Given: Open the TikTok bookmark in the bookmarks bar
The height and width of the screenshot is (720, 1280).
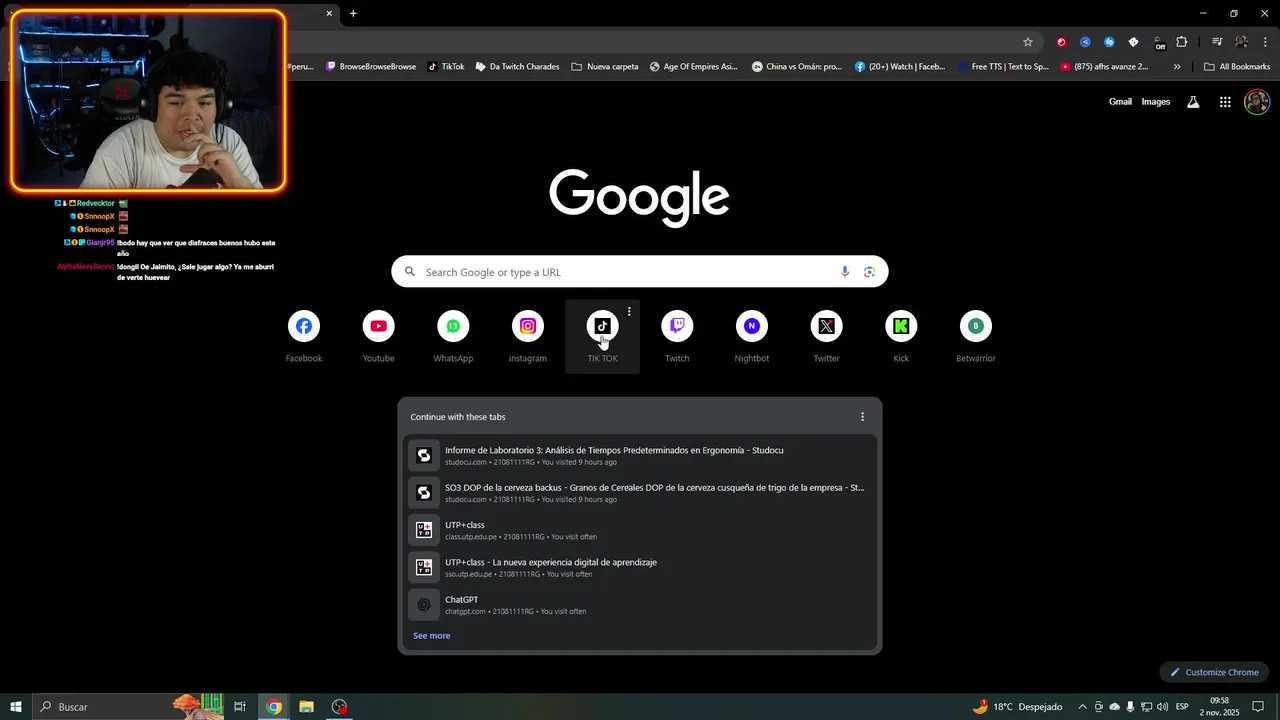Looking at the screenshot, I should 446,67.
